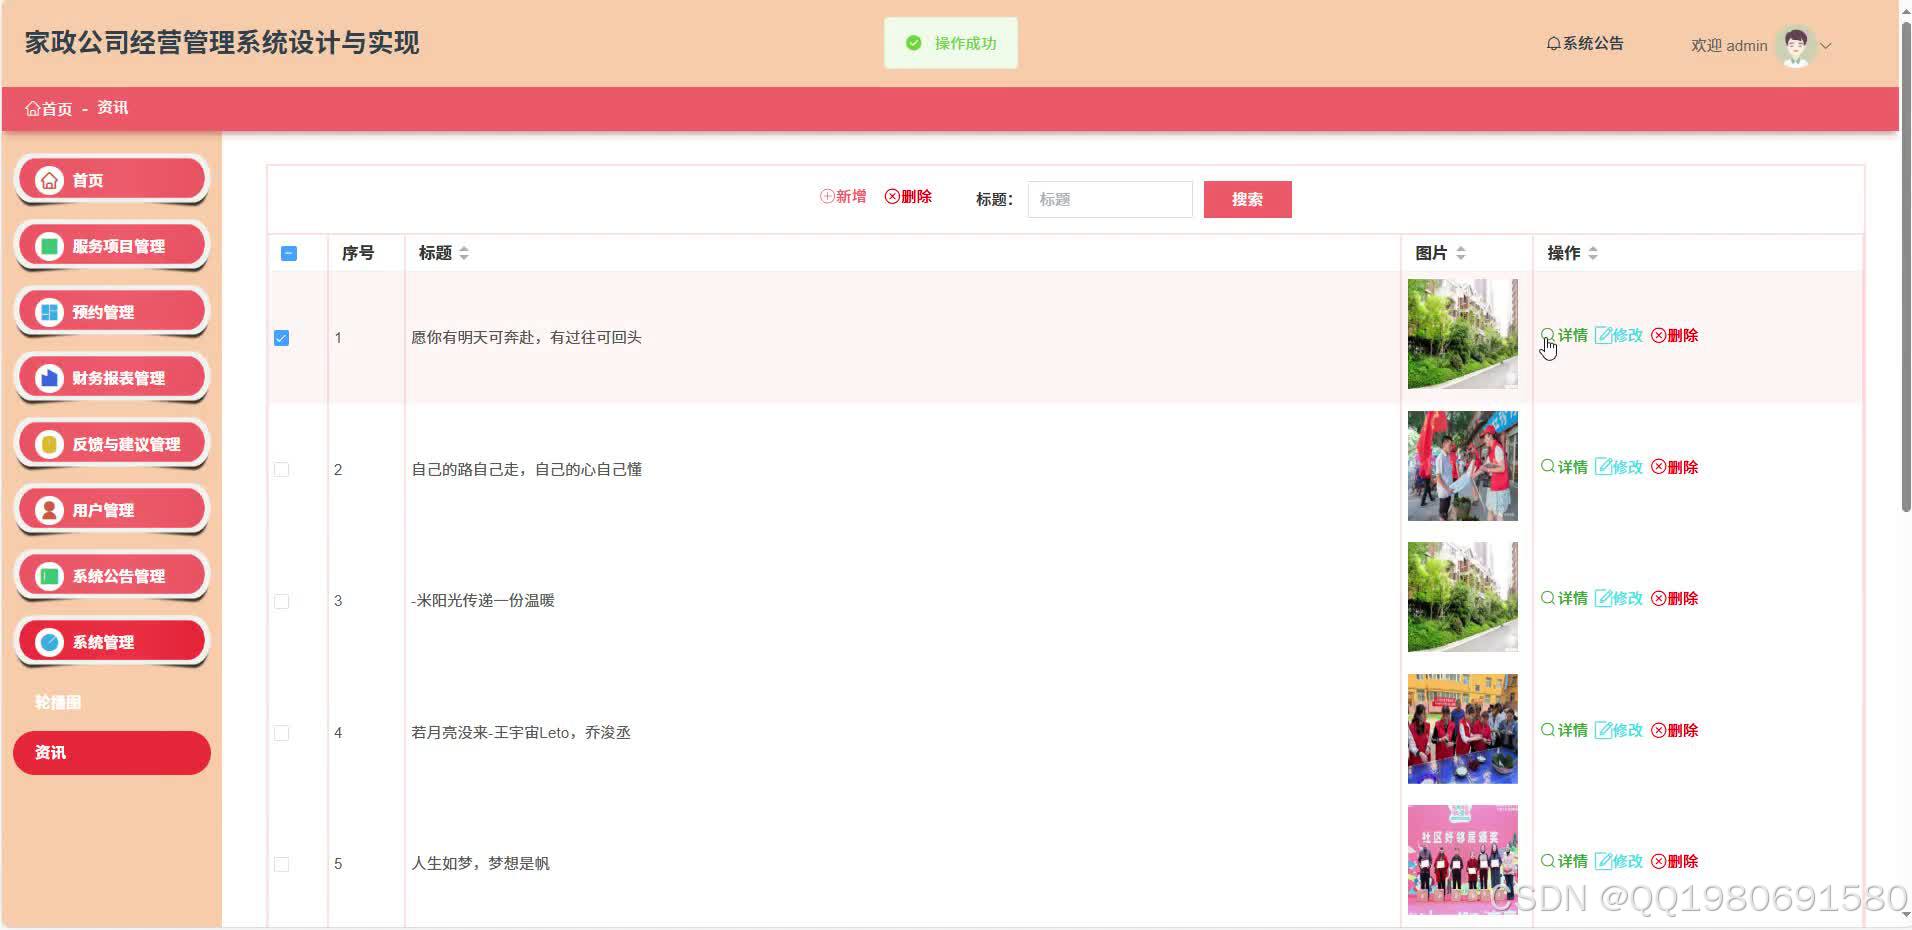This screenshot has width=1912, height=930.
Task: Toggle the select-all checkbox in table header
Action: [288, 253]
